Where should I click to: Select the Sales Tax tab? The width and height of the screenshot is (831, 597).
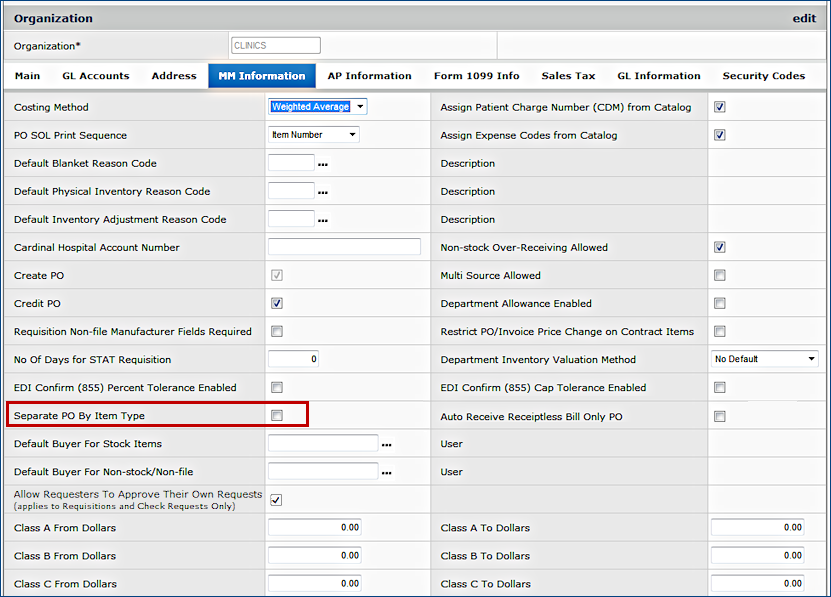point(568,76)
